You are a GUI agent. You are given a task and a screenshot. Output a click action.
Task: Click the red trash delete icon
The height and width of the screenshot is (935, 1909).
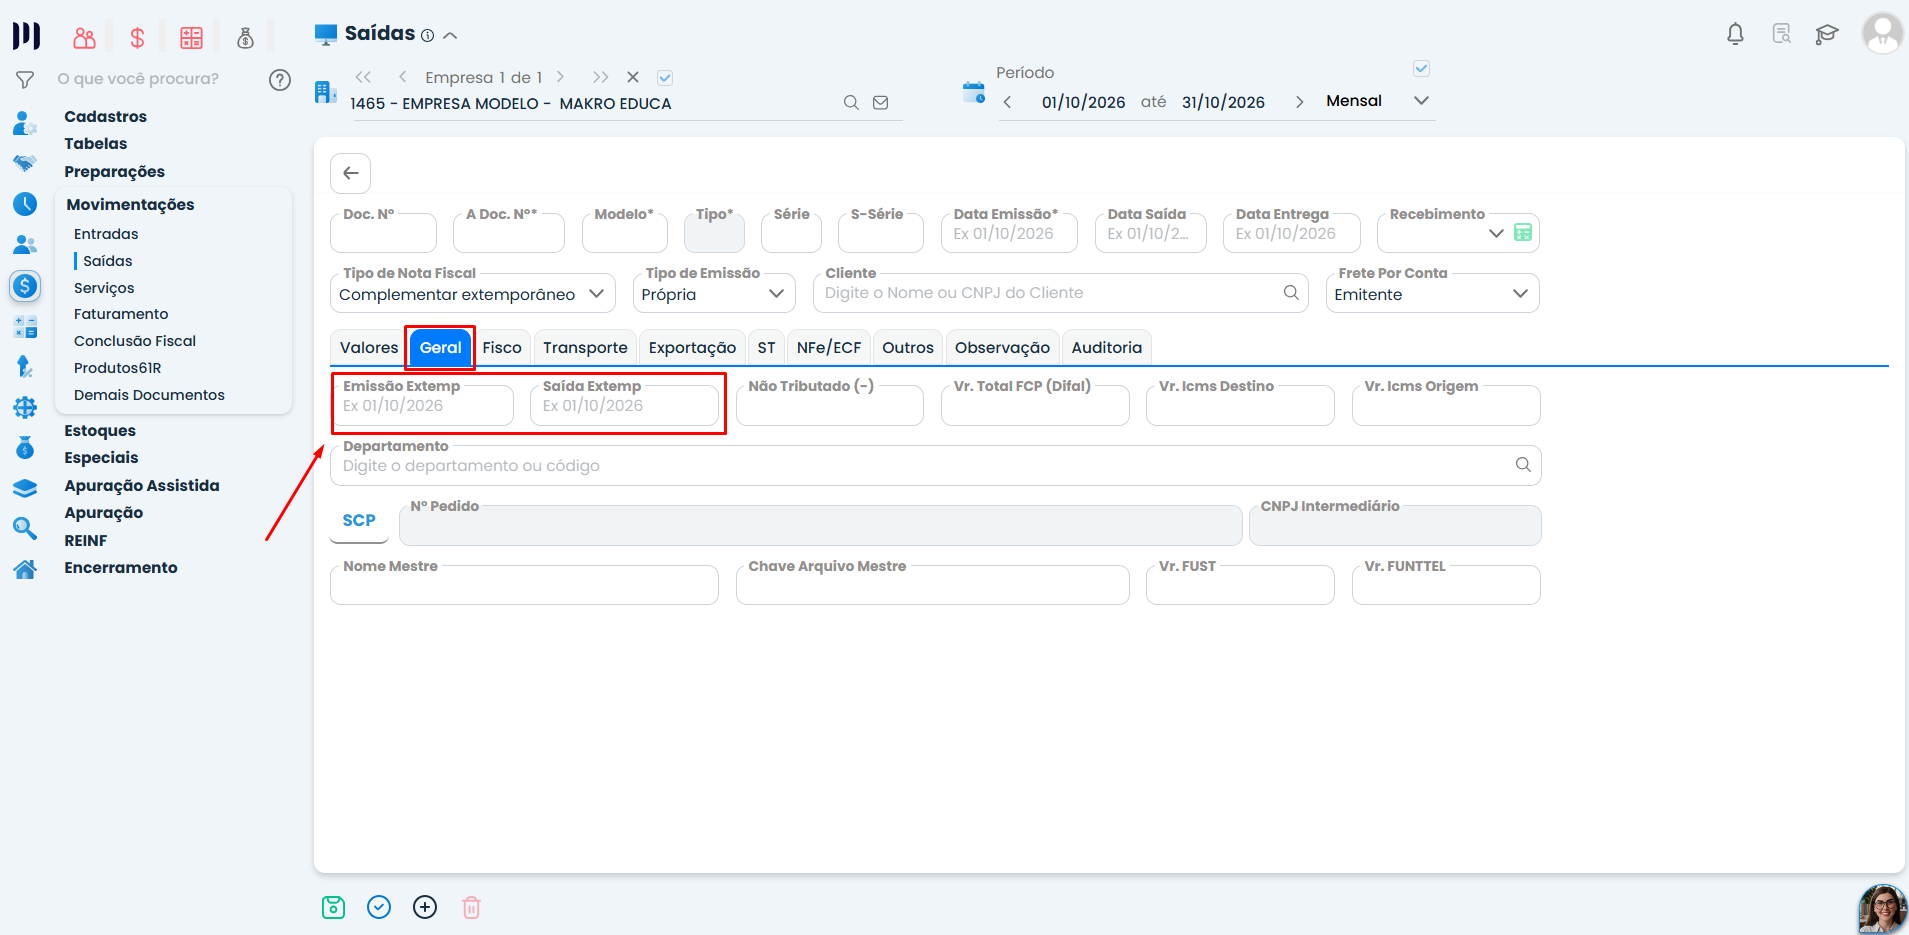point(471,907)
